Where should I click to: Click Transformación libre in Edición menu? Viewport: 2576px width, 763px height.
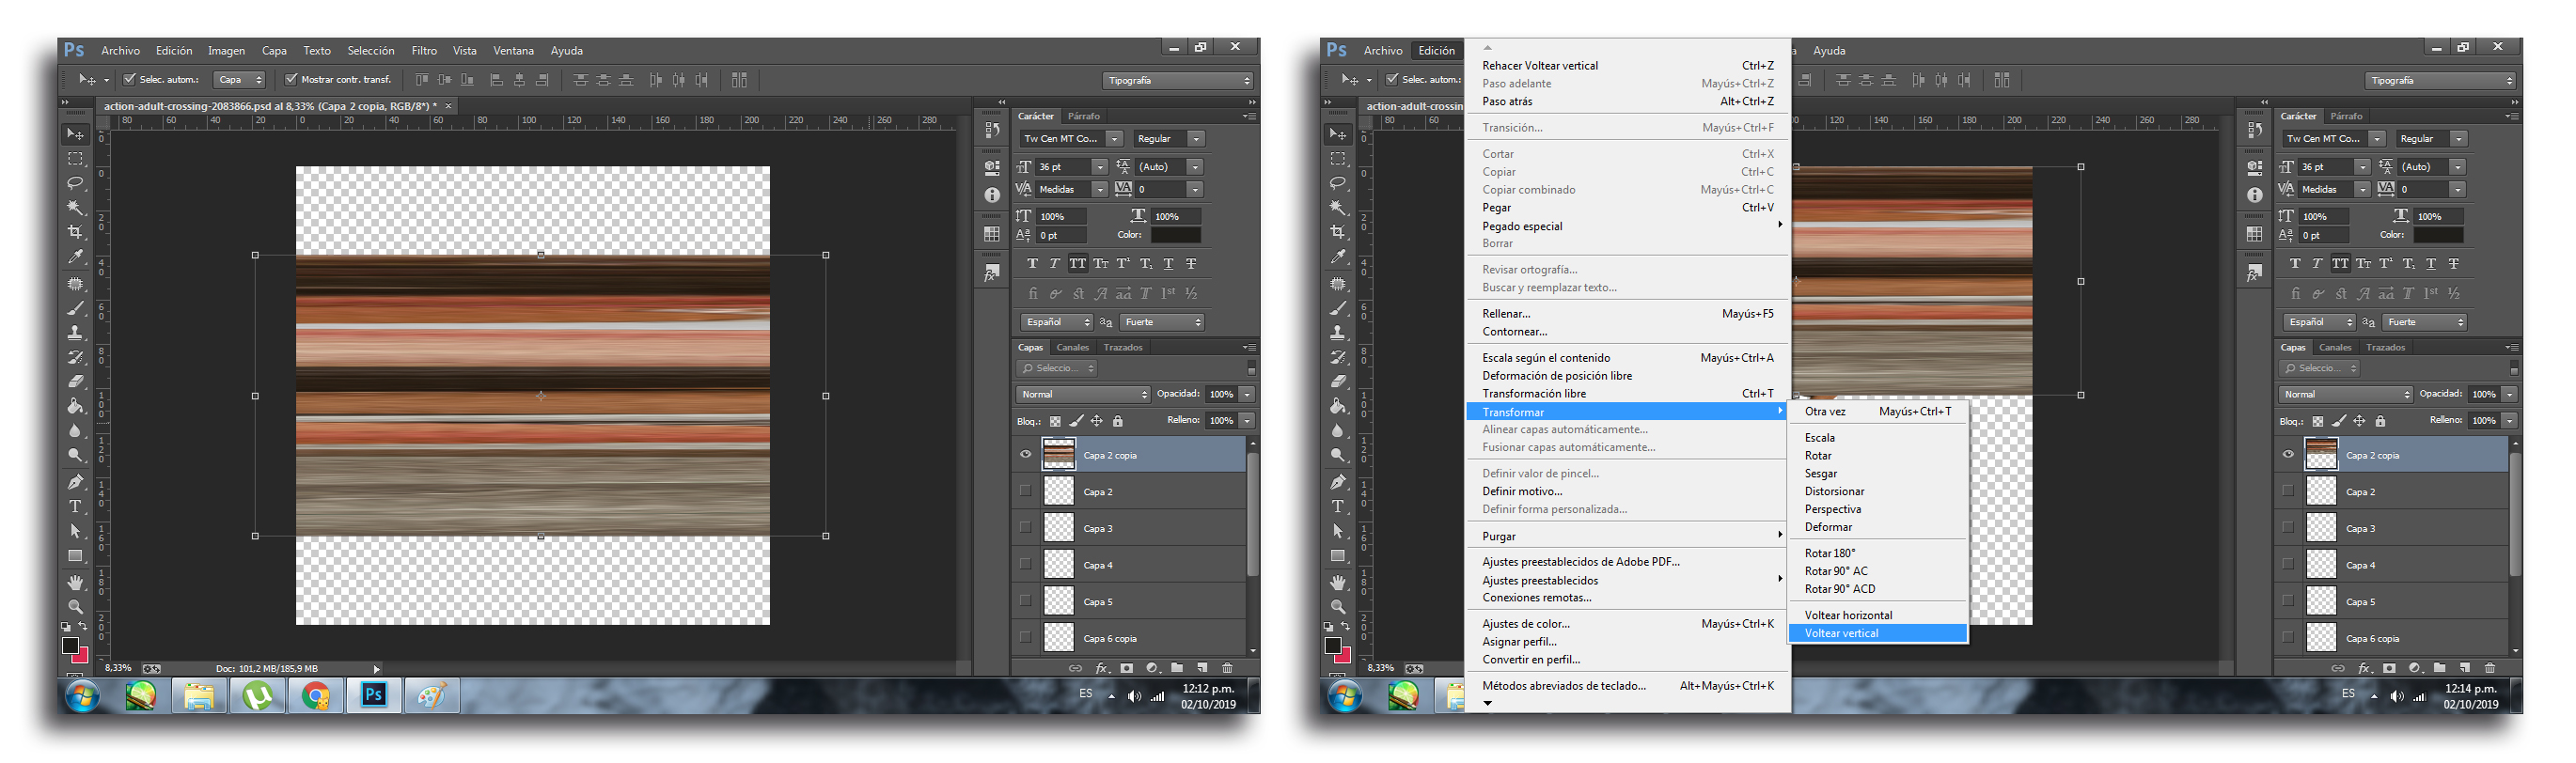(x=1627, y=394)
